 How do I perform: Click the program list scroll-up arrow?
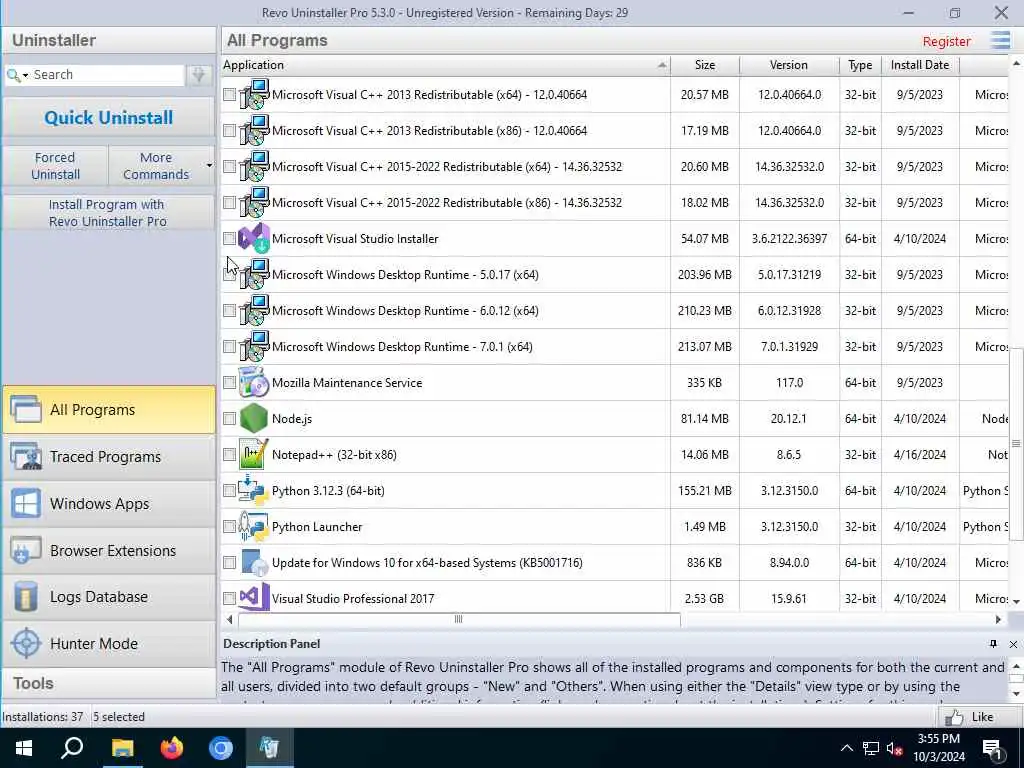tap(1016, 64)
